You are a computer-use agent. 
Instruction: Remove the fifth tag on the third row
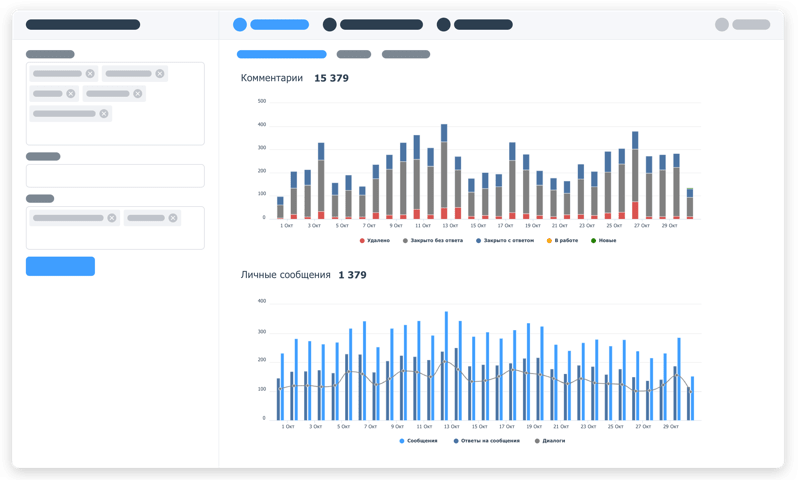point(103,114)
